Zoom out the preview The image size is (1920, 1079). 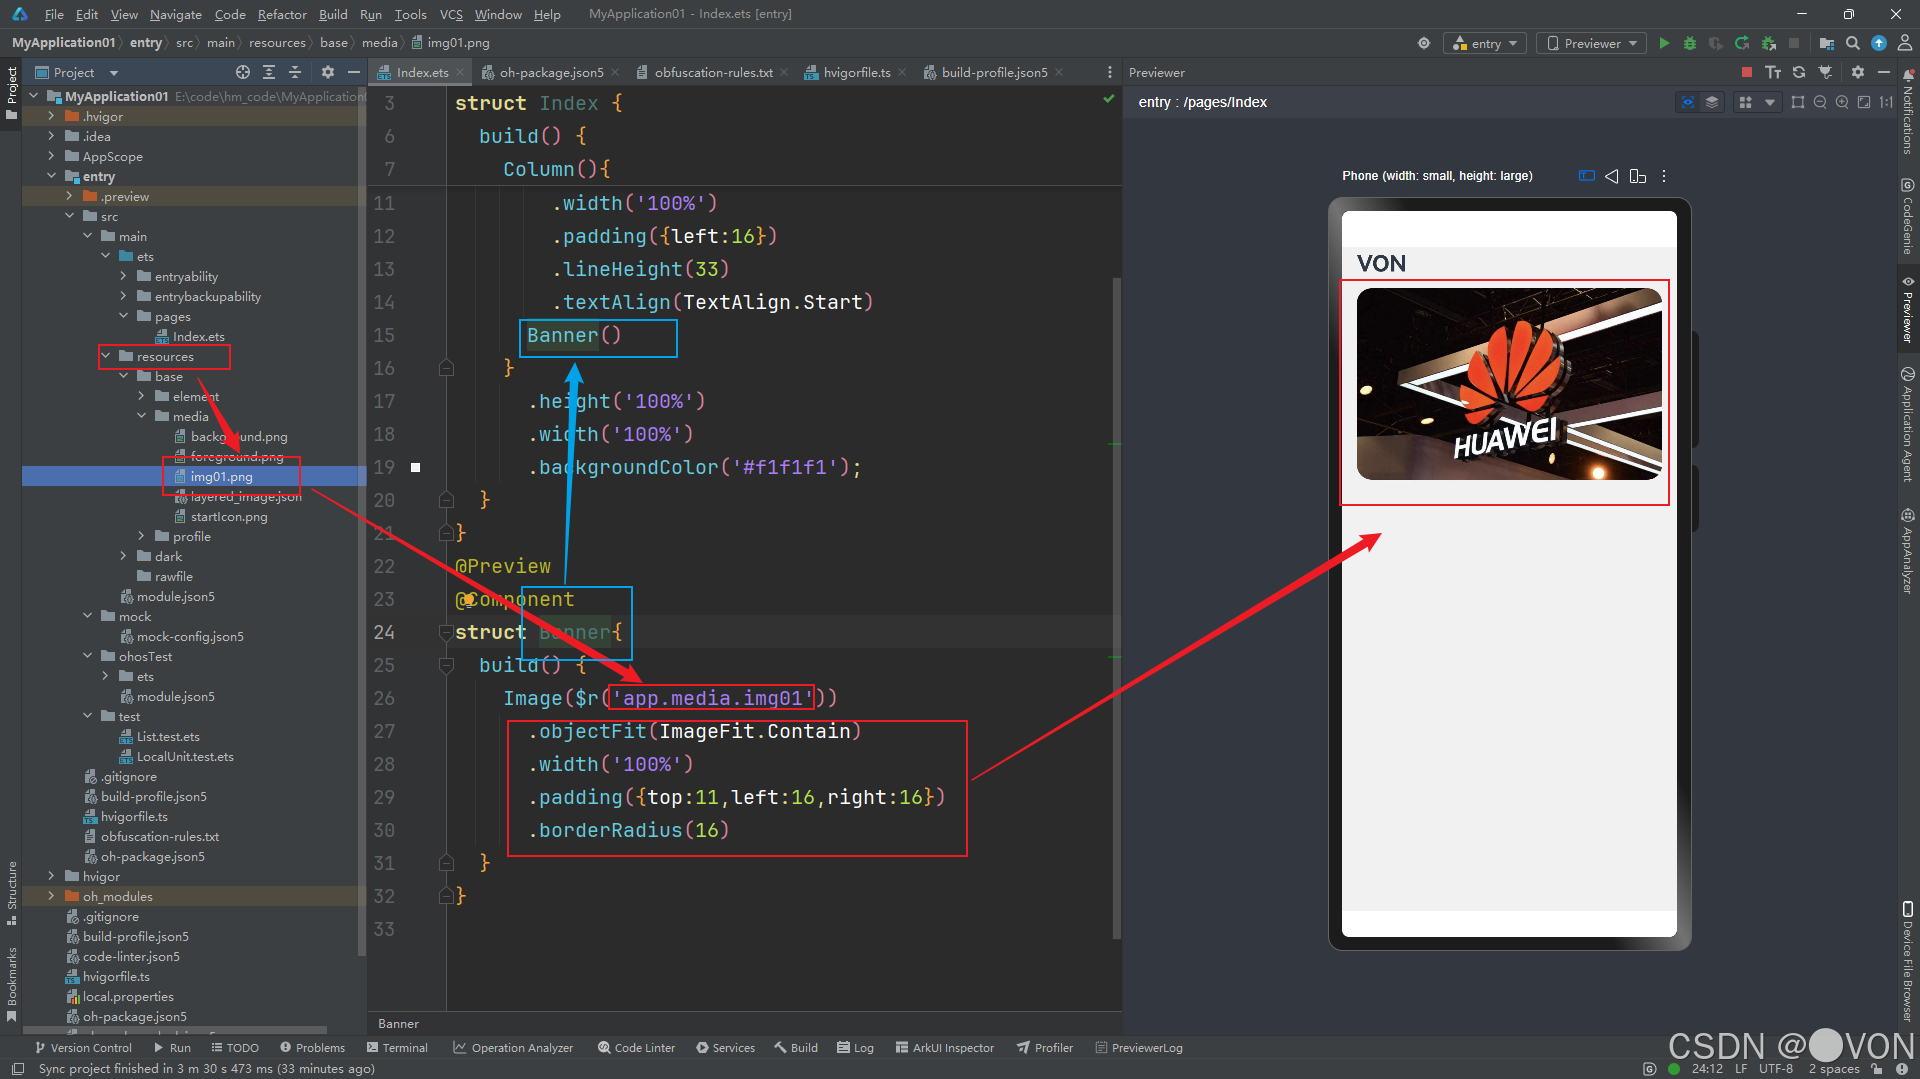pyautogui.click(x=1820, y=102)
